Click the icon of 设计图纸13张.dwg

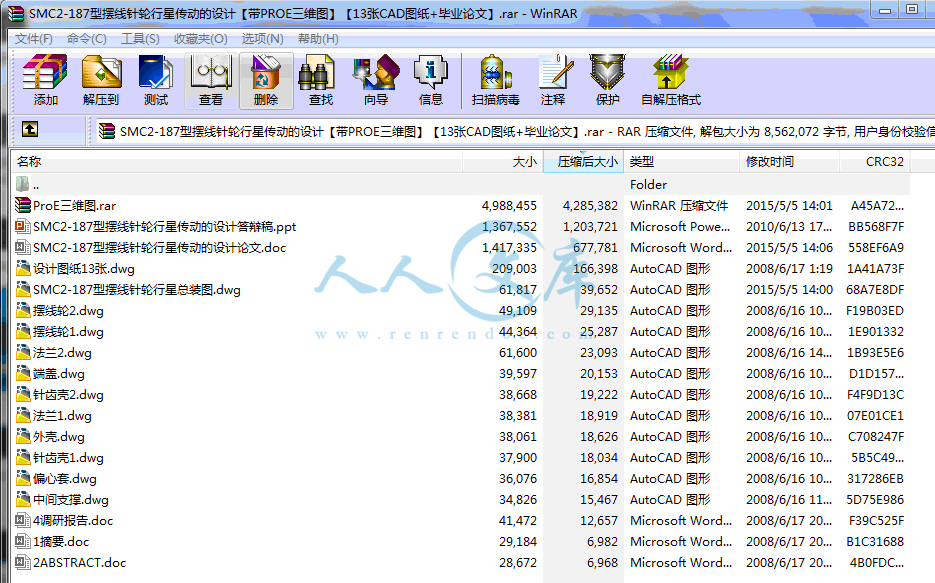point(23,269)
